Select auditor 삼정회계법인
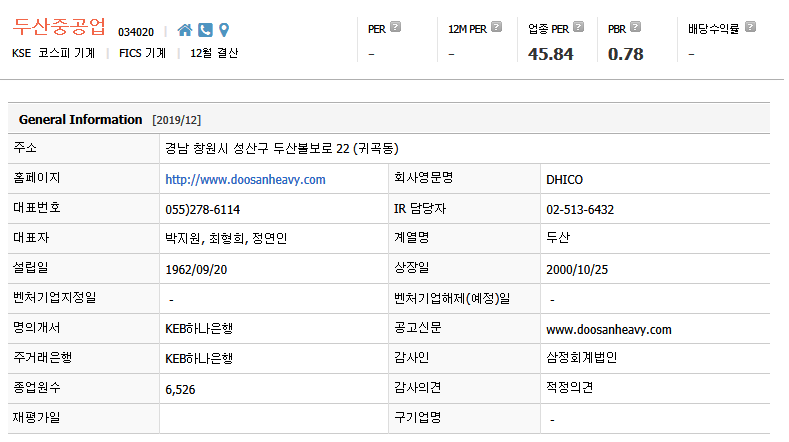Screen dimensions: 789x442 tap(582, 357)
